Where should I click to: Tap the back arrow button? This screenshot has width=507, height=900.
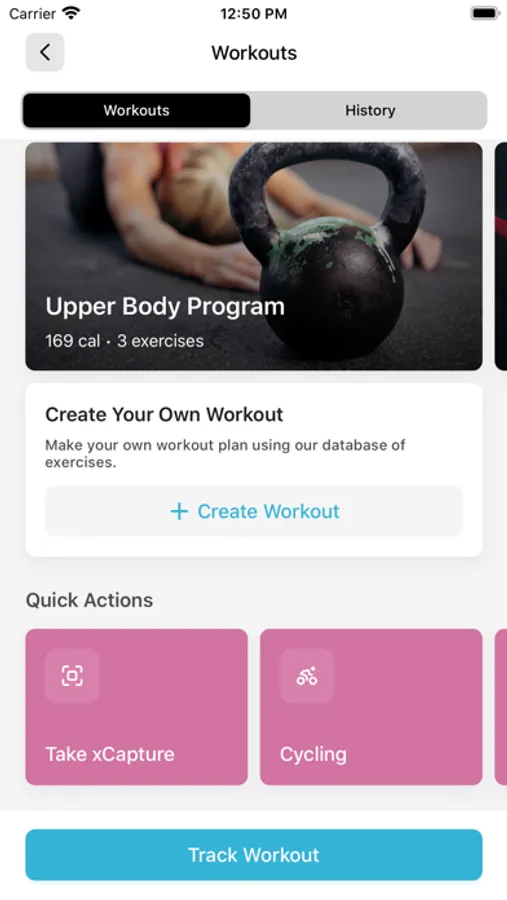coord(45,52)
